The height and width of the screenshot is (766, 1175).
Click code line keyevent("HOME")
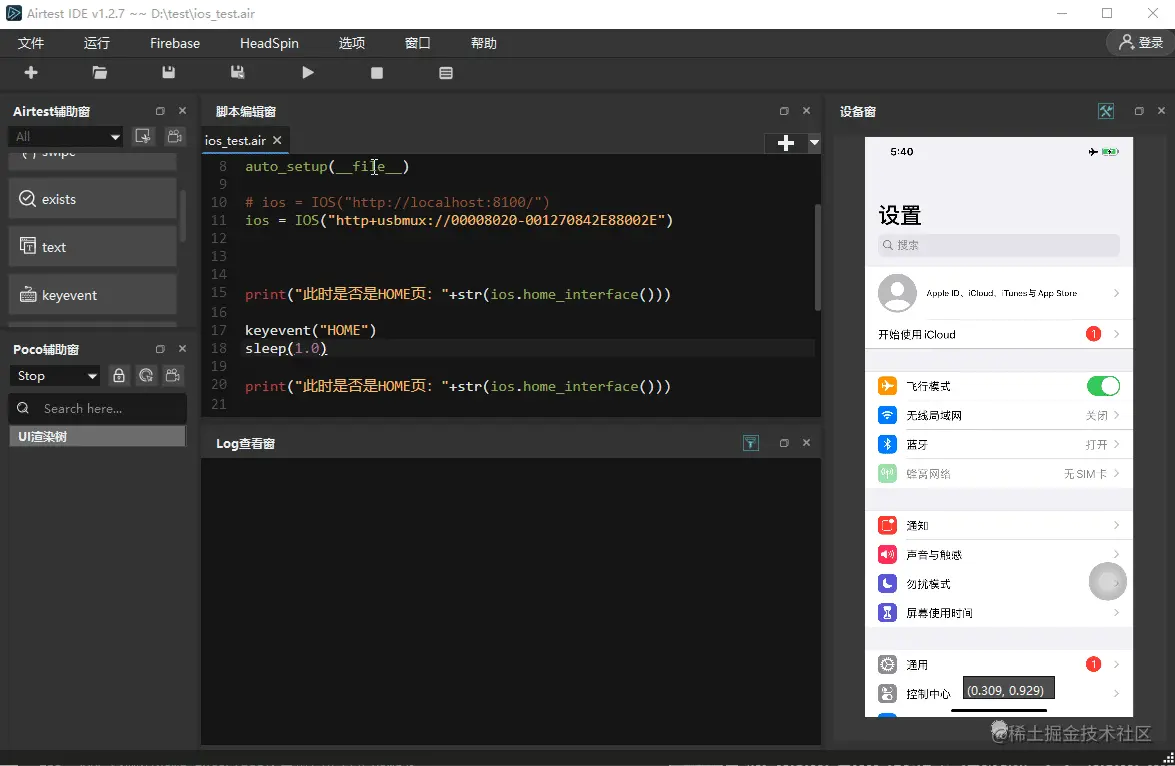point(310,330)
